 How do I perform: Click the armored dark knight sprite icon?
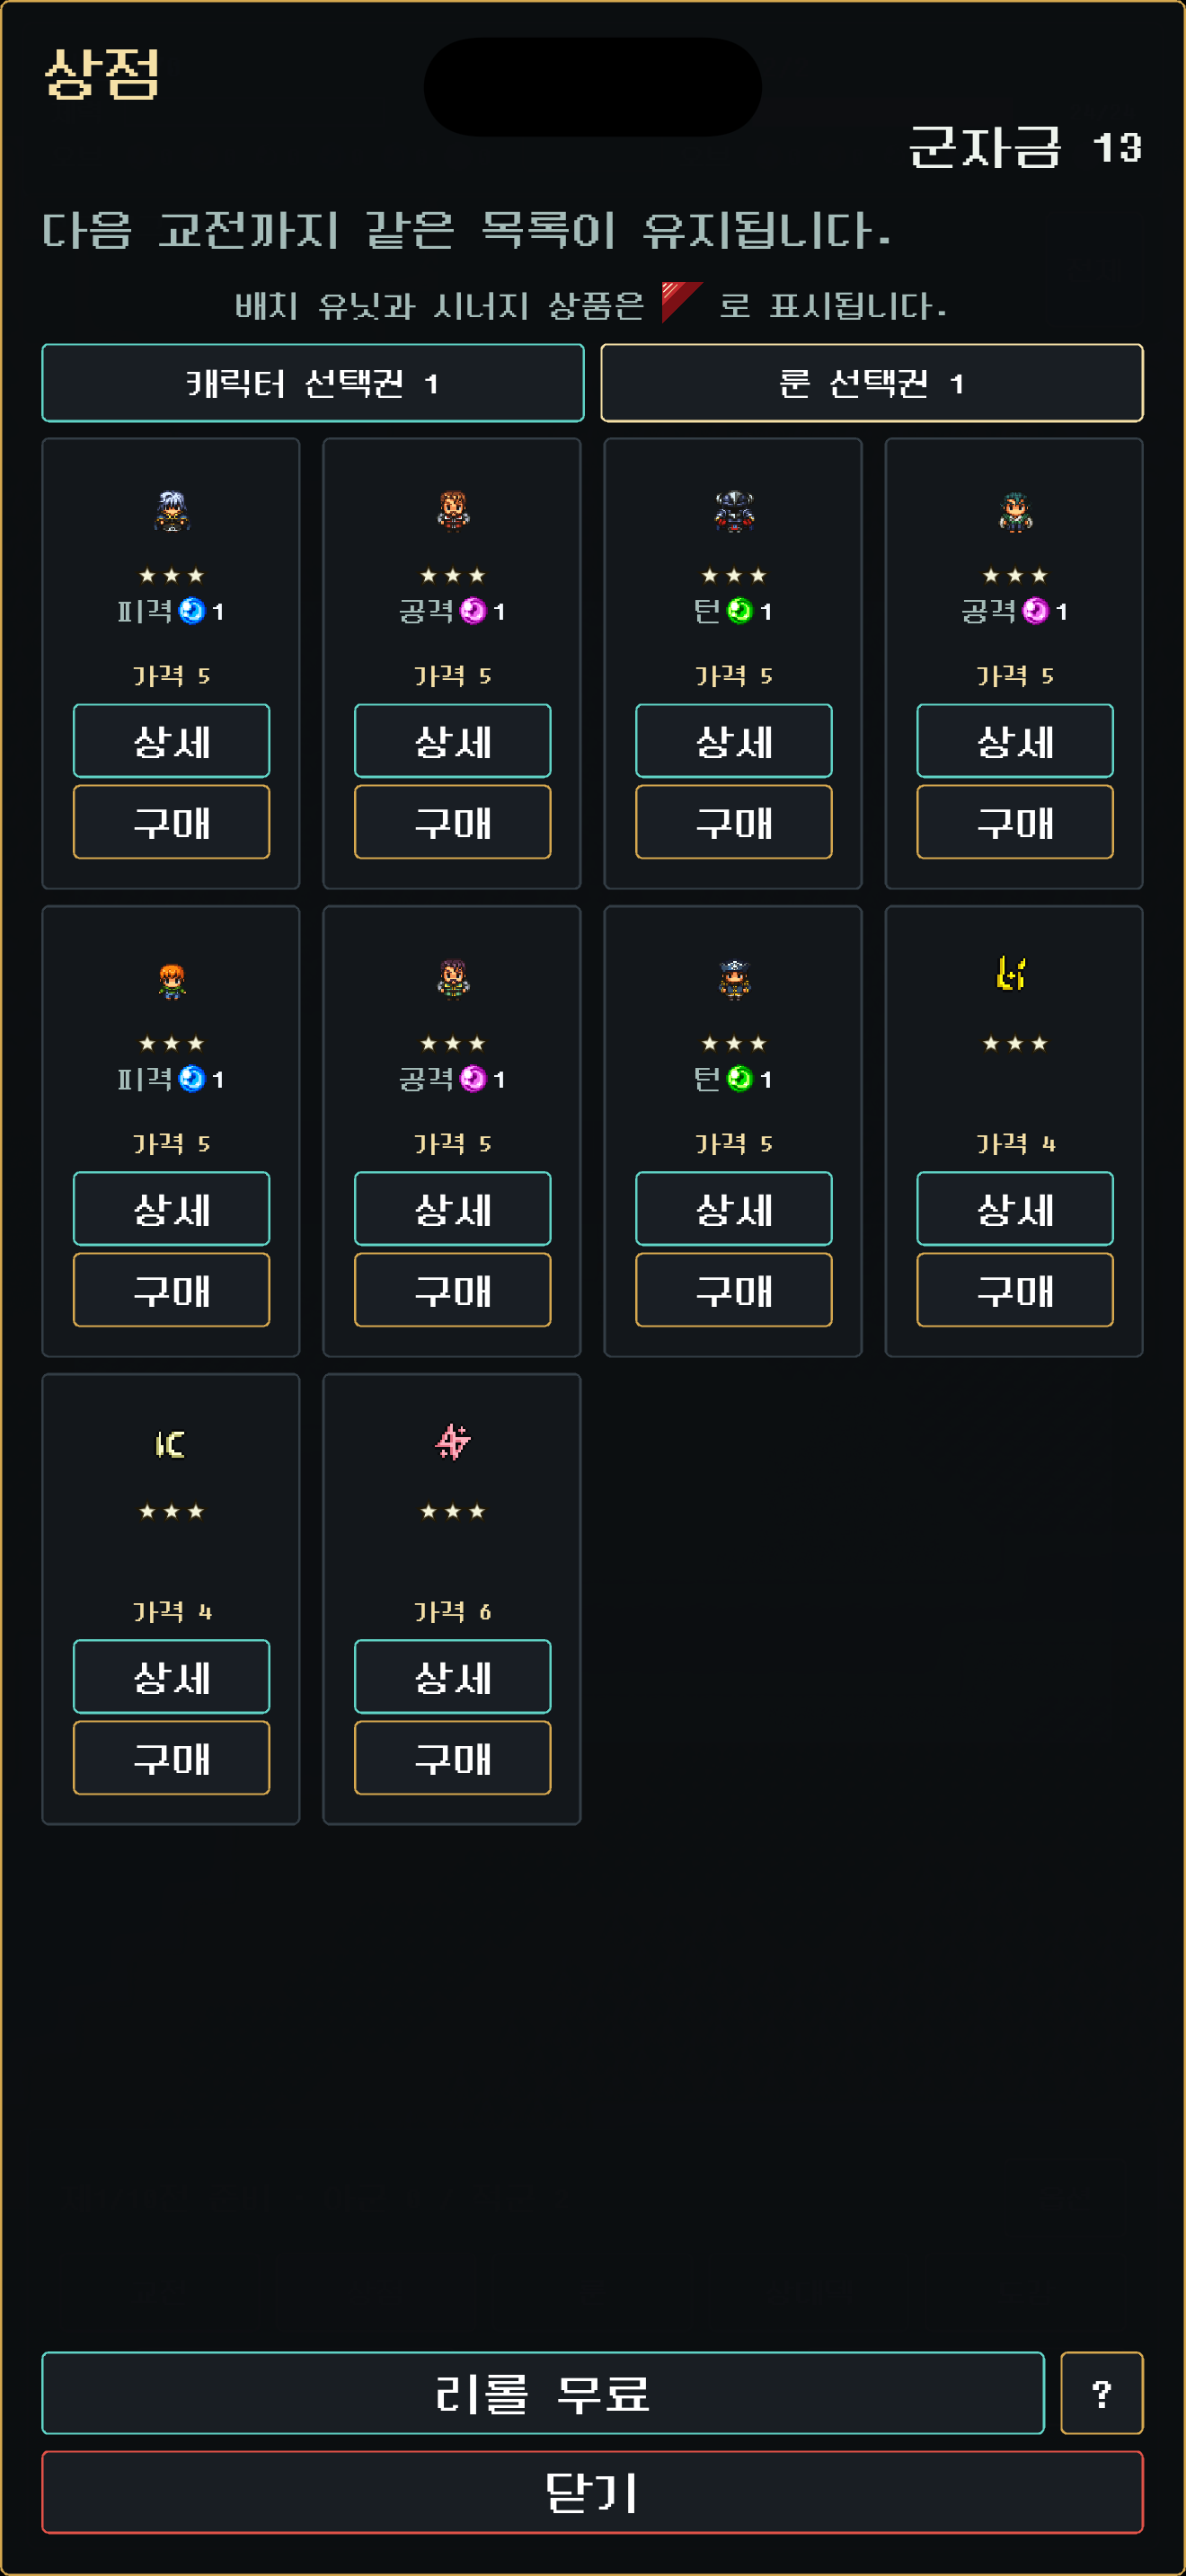tap(734, 511)
